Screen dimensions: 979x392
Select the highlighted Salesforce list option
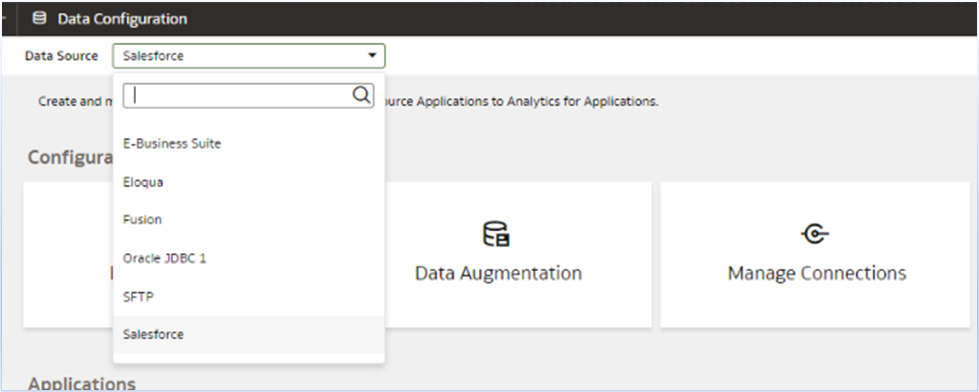(248, 335)
